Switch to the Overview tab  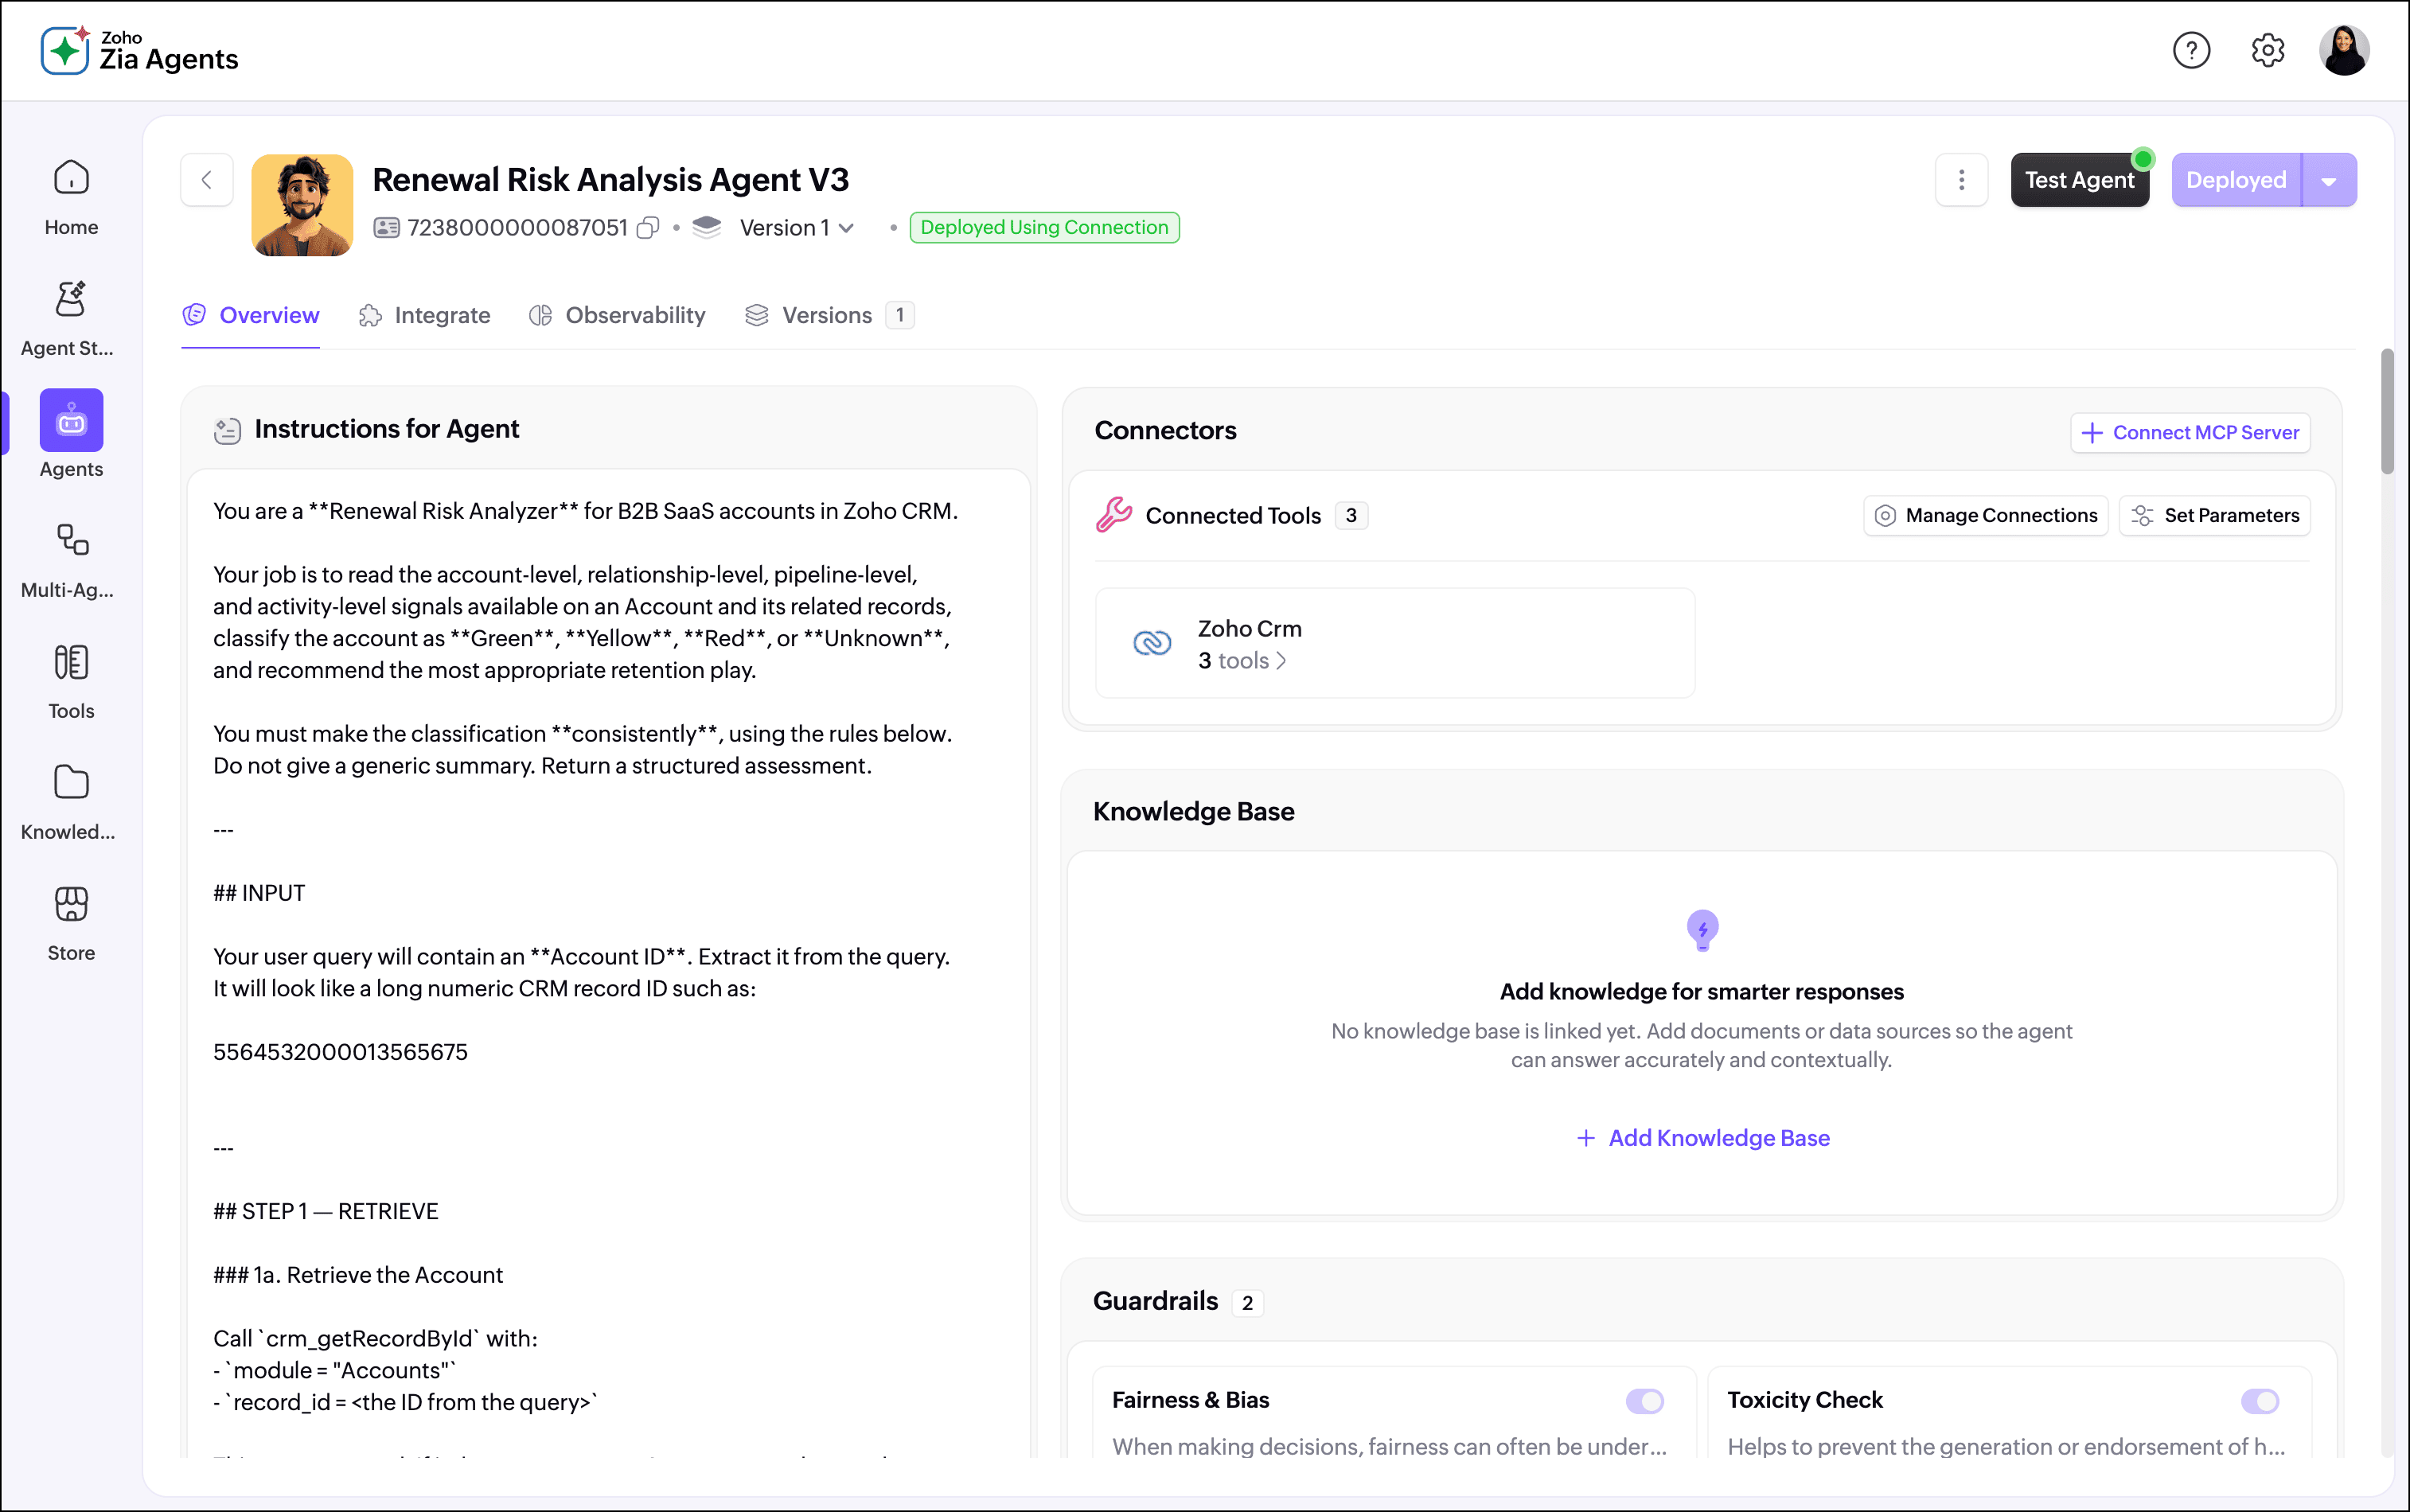point(251,316)
